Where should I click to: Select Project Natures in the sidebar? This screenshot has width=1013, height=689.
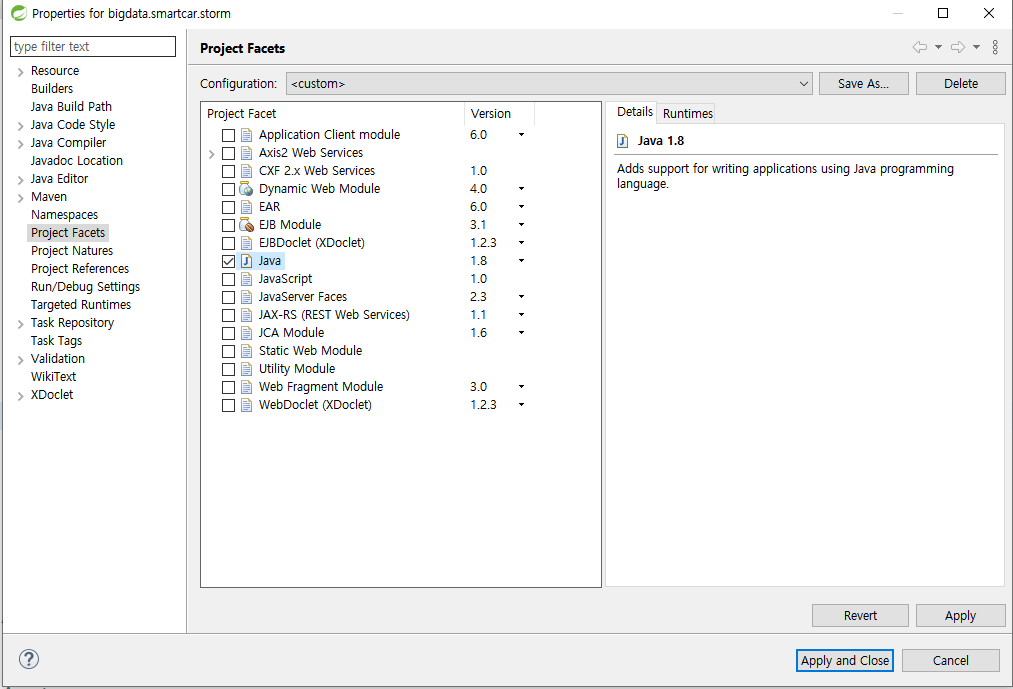[72, 251]
